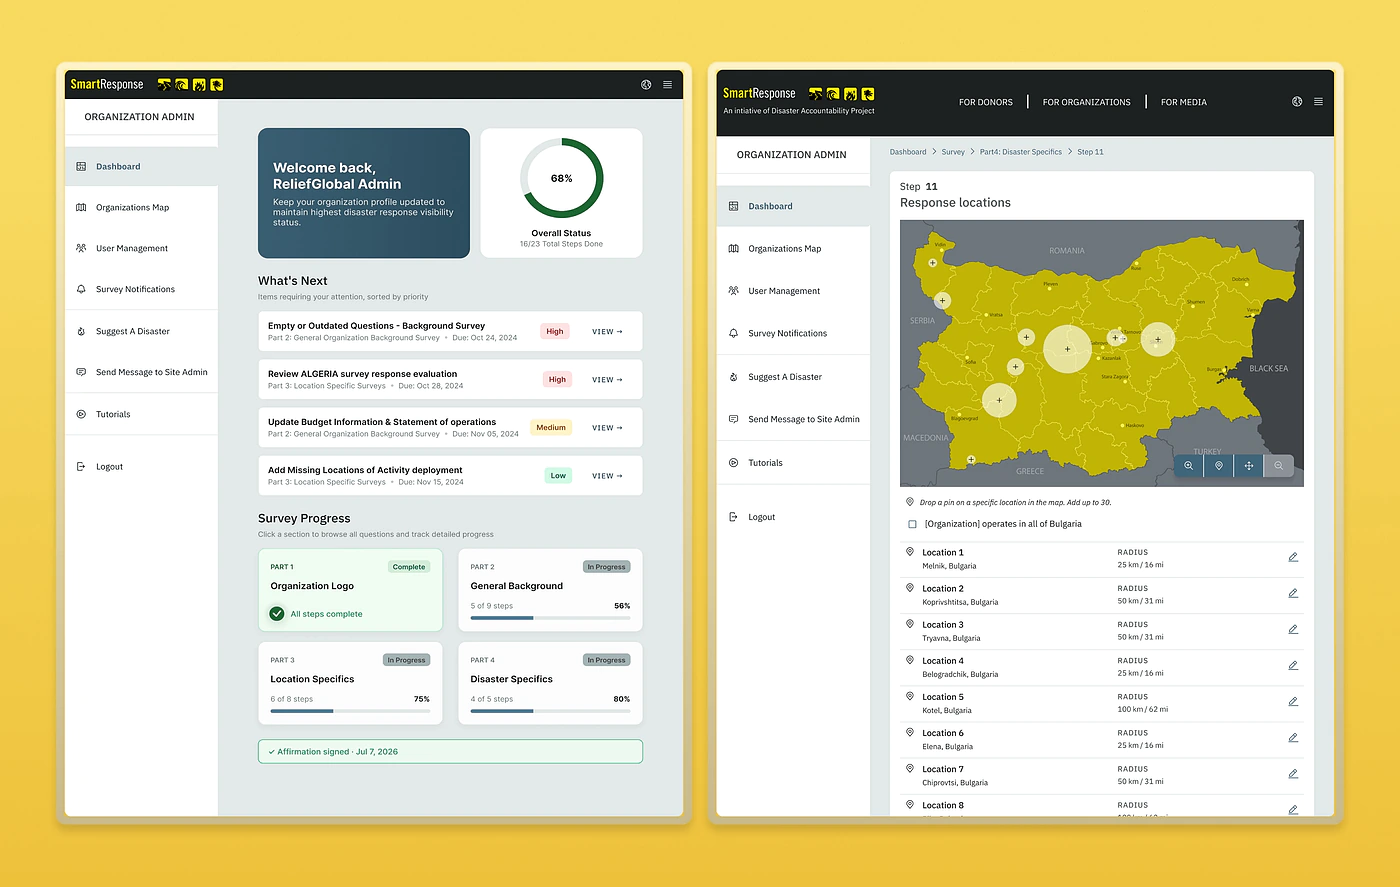View the Add Missing Locations item
Viewport: 1400px width, 887px height.
pyautogui.click(x=607, y=476)
